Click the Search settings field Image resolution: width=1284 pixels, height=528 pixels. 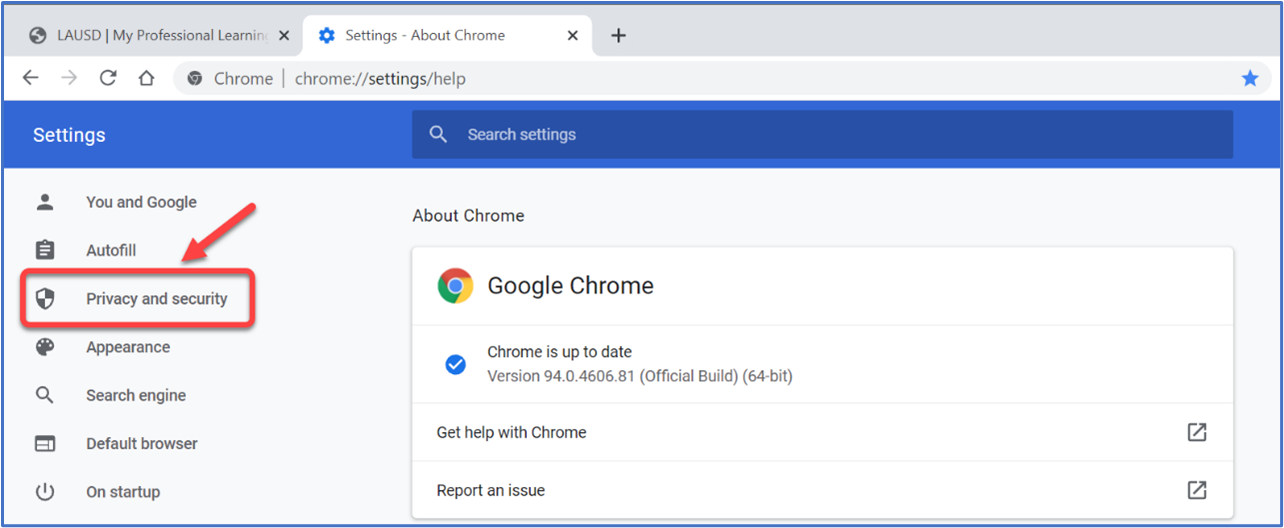pyautogui.click(x=822, y=134)
